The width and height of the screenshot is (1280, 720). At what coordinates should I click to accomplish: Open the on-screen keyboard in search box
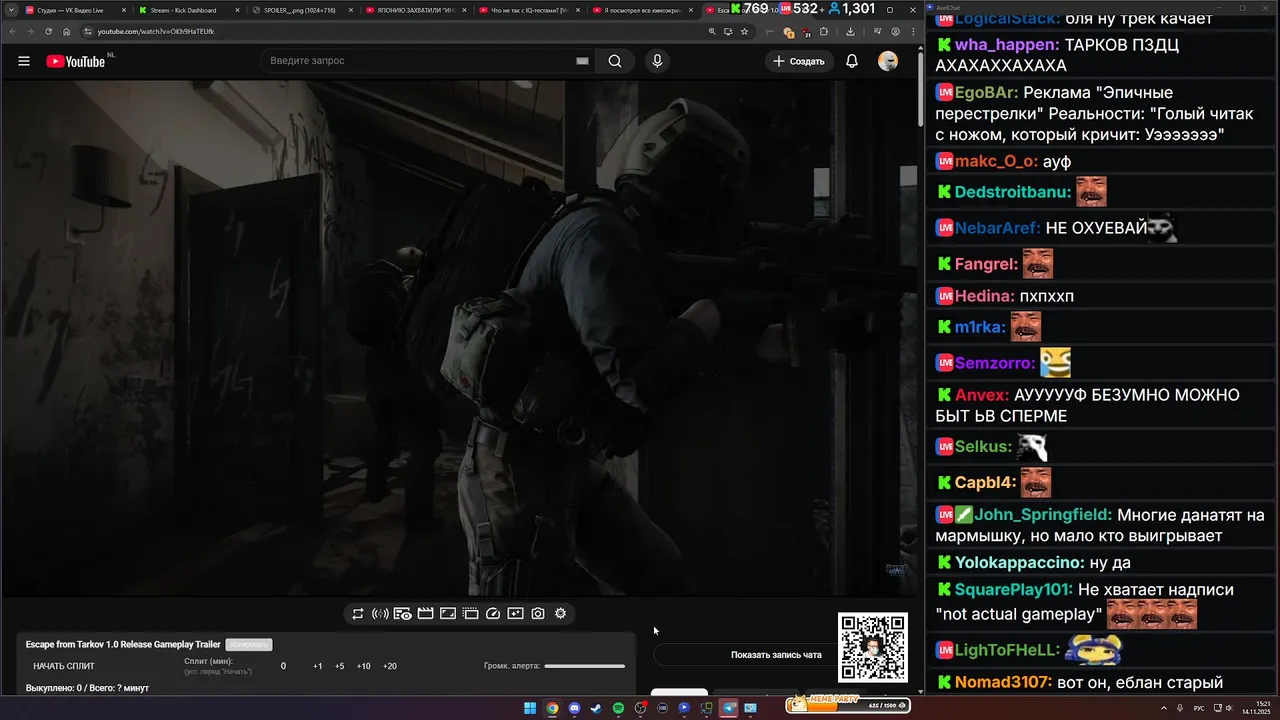pyautogui.click(x=582, y=61)
